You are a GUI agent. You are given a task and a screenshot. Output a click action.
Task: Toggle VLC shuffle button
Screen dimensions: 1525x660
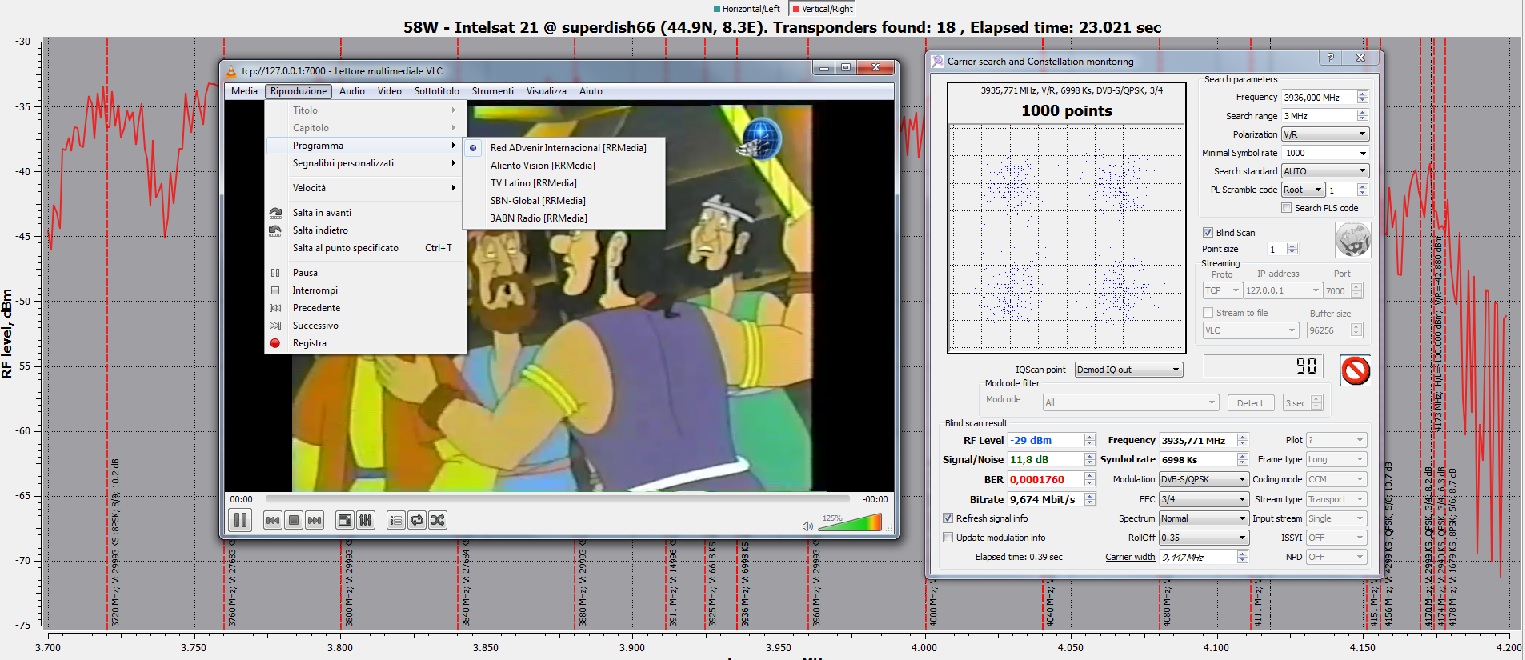click(x=437, y=520)
